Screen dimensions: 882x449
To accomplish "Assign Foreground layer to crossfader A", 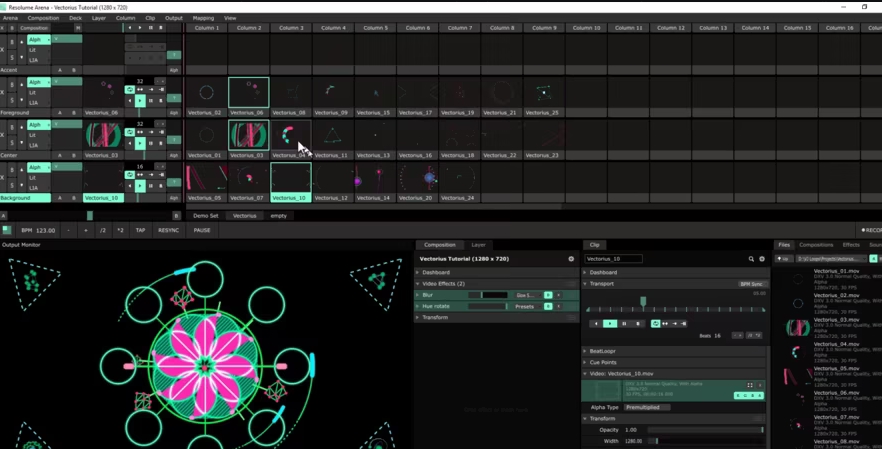I will pos(60,113).
